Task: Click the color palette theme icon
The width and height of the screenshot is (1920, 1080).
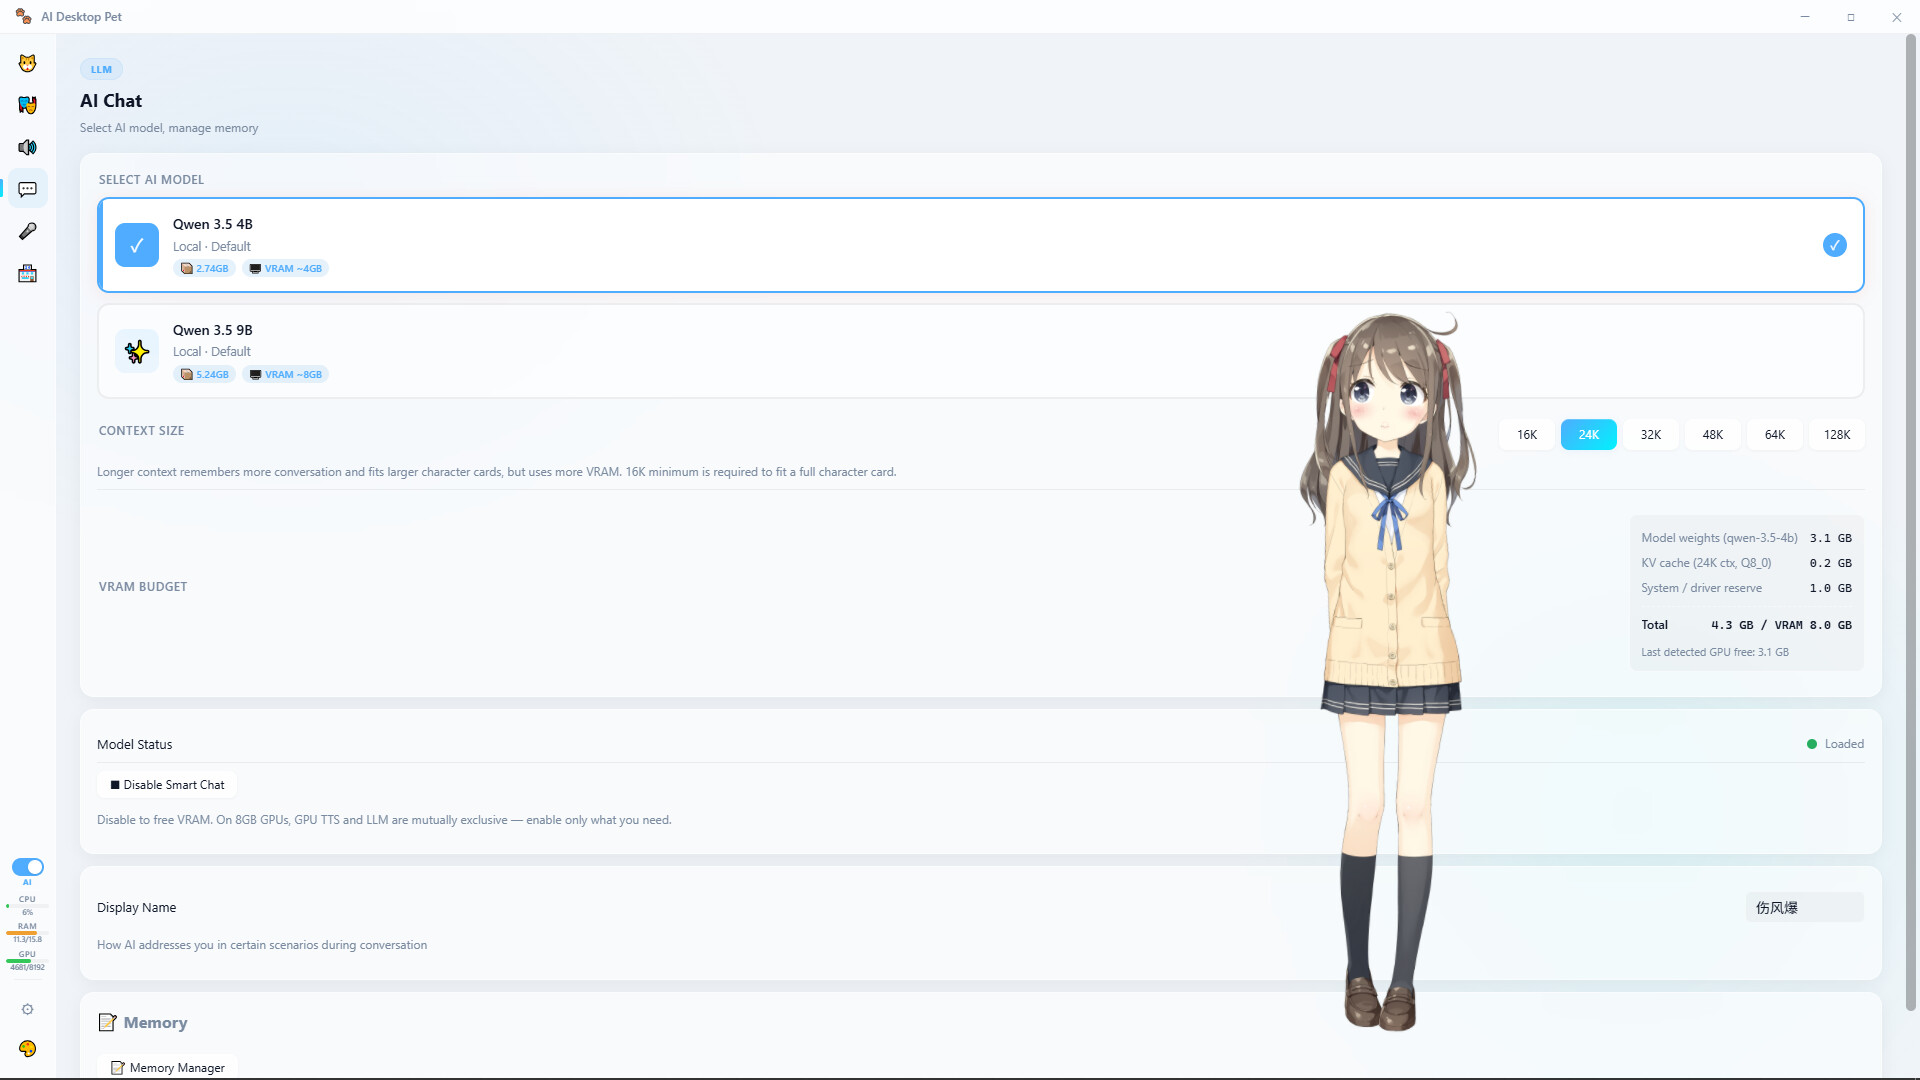Action: [x=27, y=1048]
